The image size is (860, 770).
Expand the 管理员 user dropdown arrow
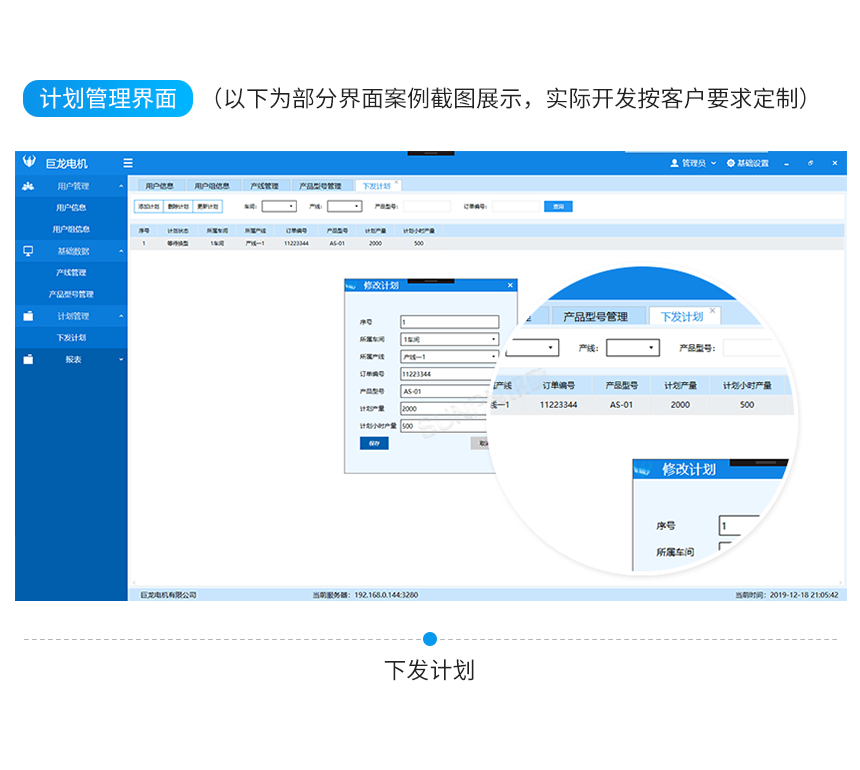pos(712,163)
